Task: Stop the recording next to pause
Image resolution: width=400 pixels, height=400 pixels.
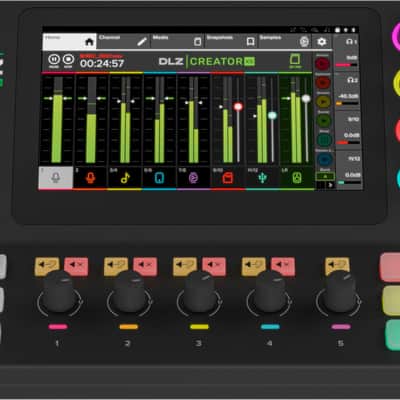Action: pyautogui.click(x=68, y=60)
